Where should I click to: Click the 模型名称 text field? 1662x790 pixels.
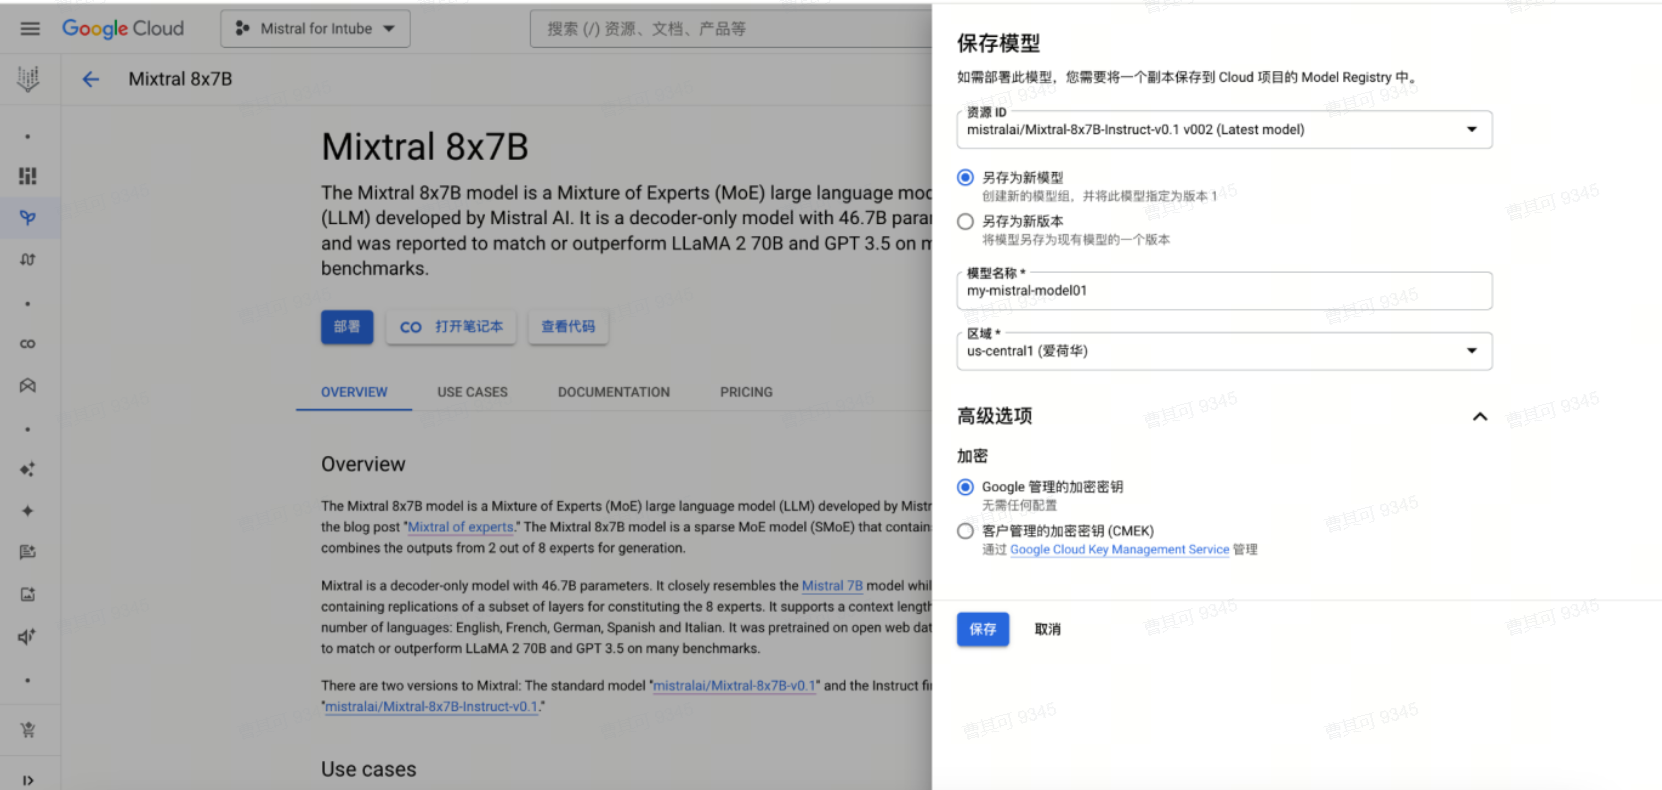(x=1223, y=291)
